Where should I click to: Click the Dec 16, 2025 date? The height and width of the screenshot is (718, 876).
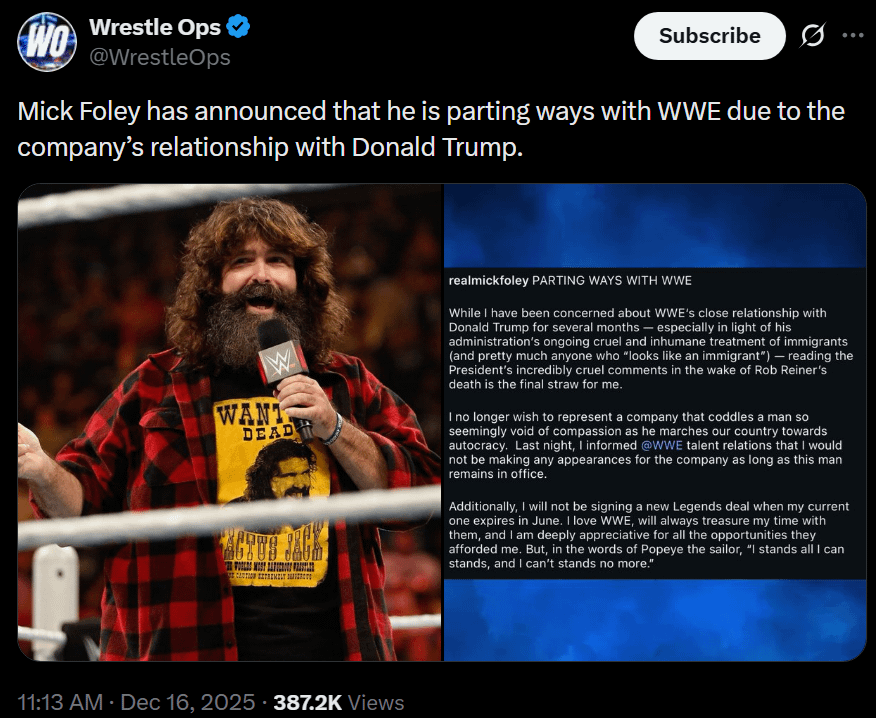click(x=187, y=702)
